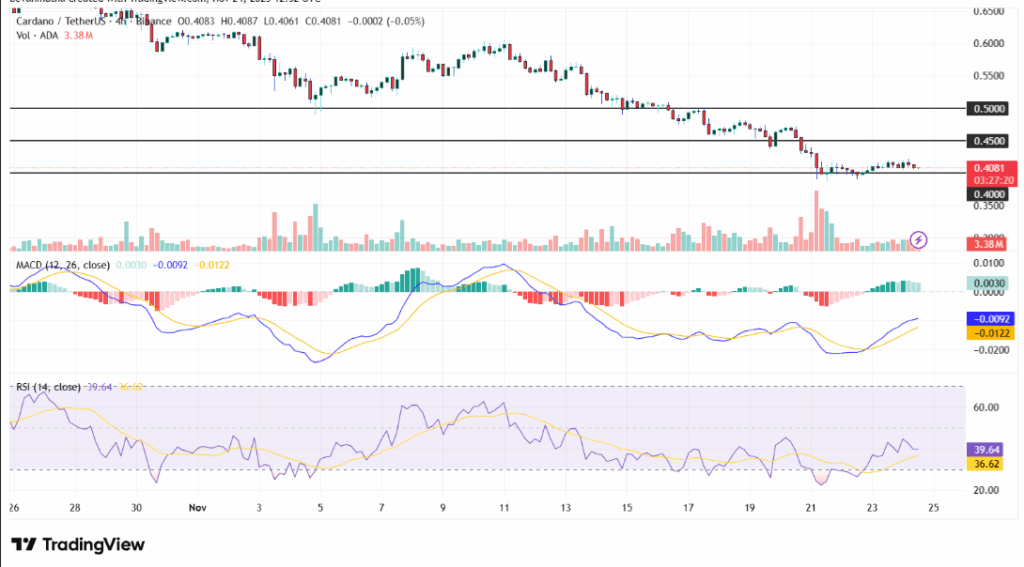Click the TradingView logo

pyautogui.click(x=78, y=545)
